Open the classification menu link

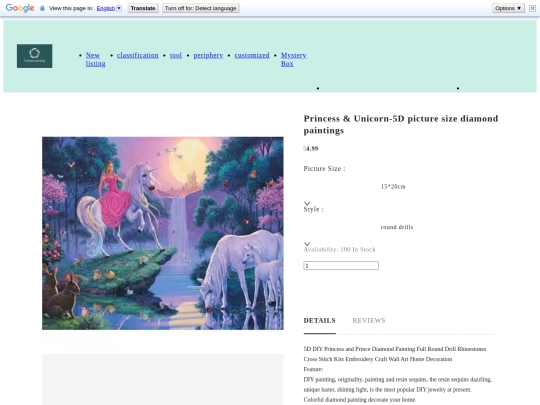tap(138, 55)
